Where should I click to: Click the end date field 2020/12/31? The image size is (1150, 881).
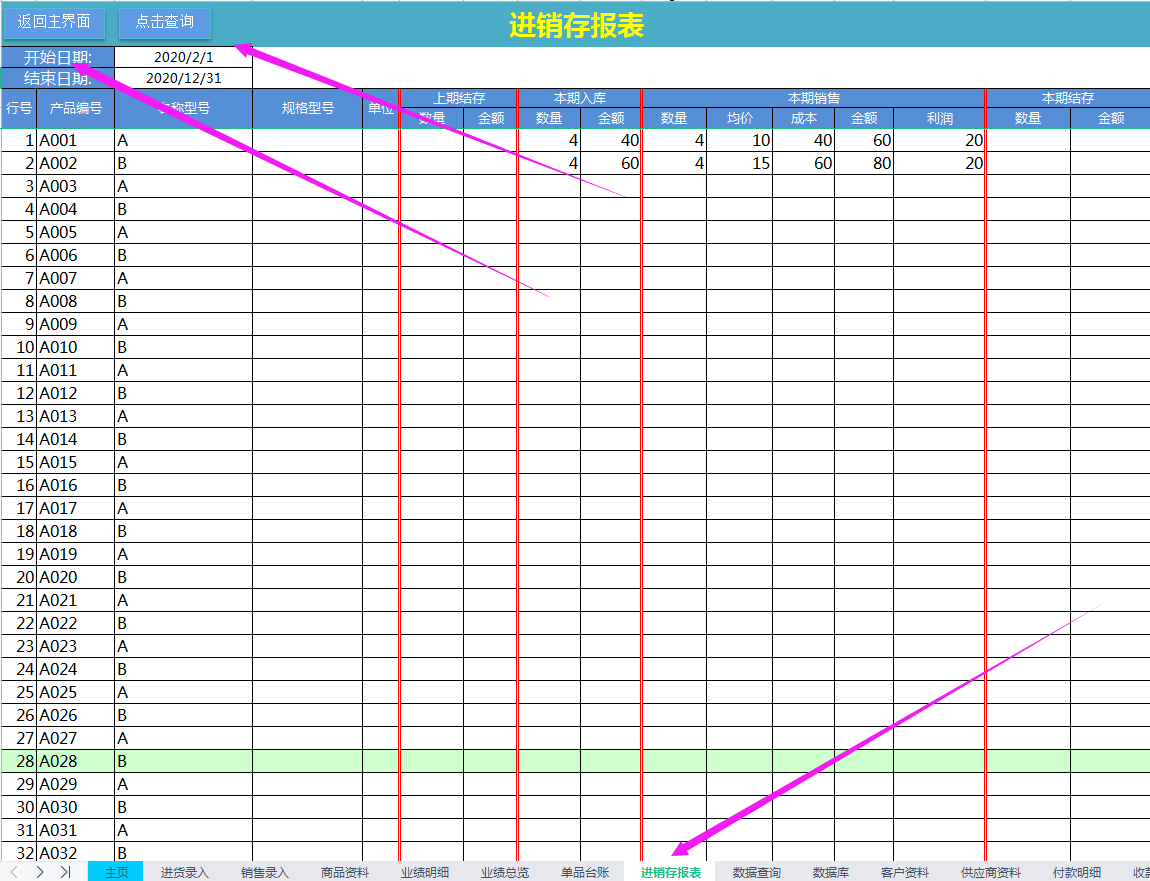coord(183,78)
